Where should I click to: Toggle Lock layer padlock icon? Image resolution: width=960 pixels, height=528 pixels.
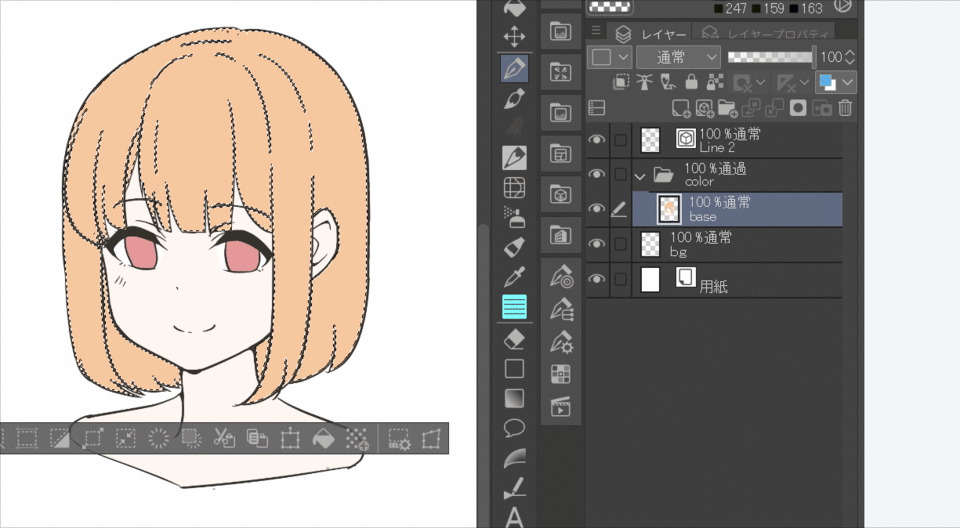[x=691, y=81]
